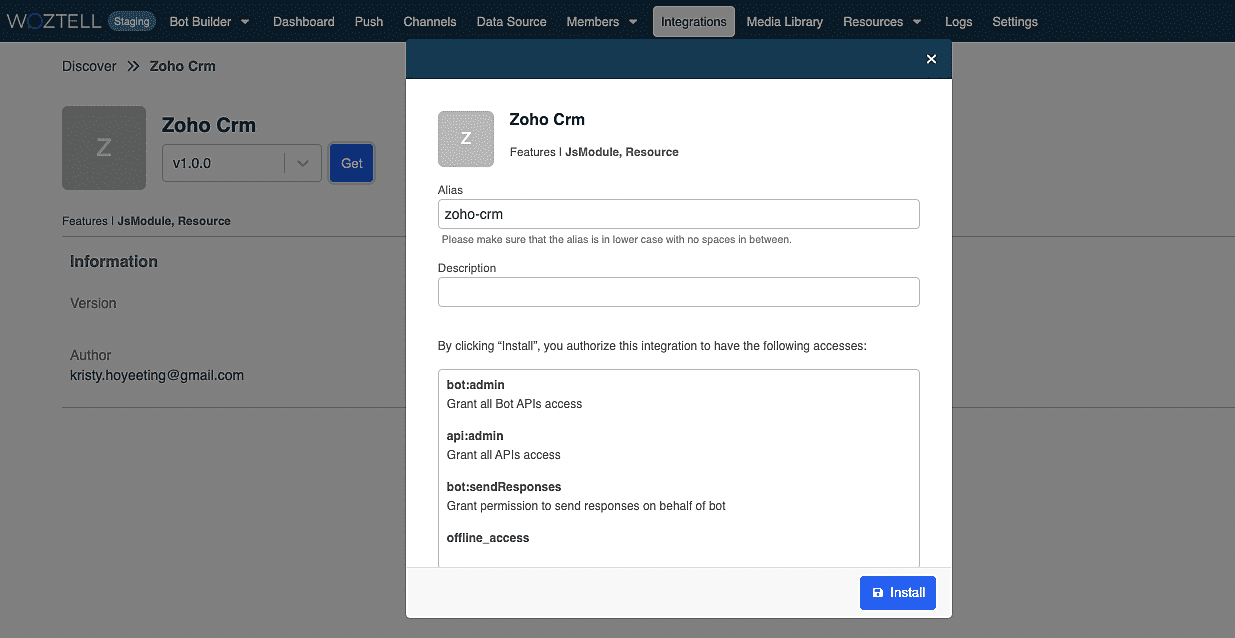Follow the Discover breadcrumb link
Image resolution: width=1235 pixels, height=638 pixels.
89,66
